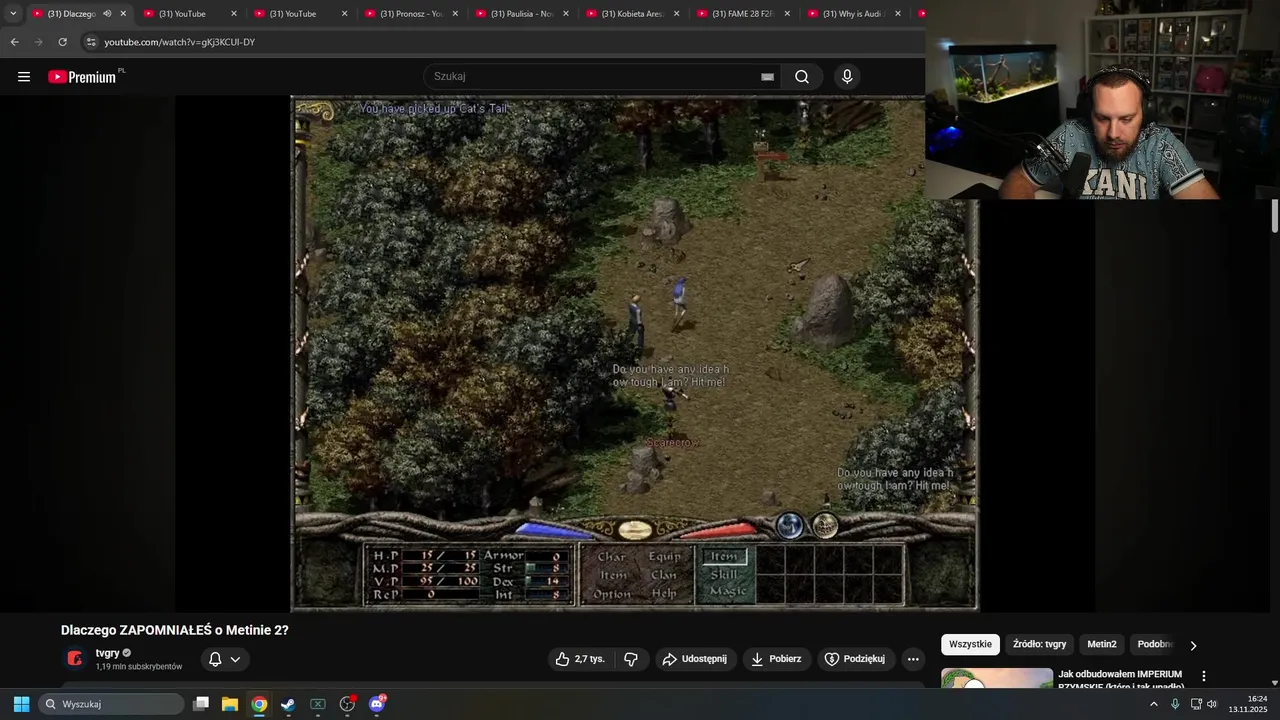
Task: Click the microphone tray icon
Action: coord(1175,704)
